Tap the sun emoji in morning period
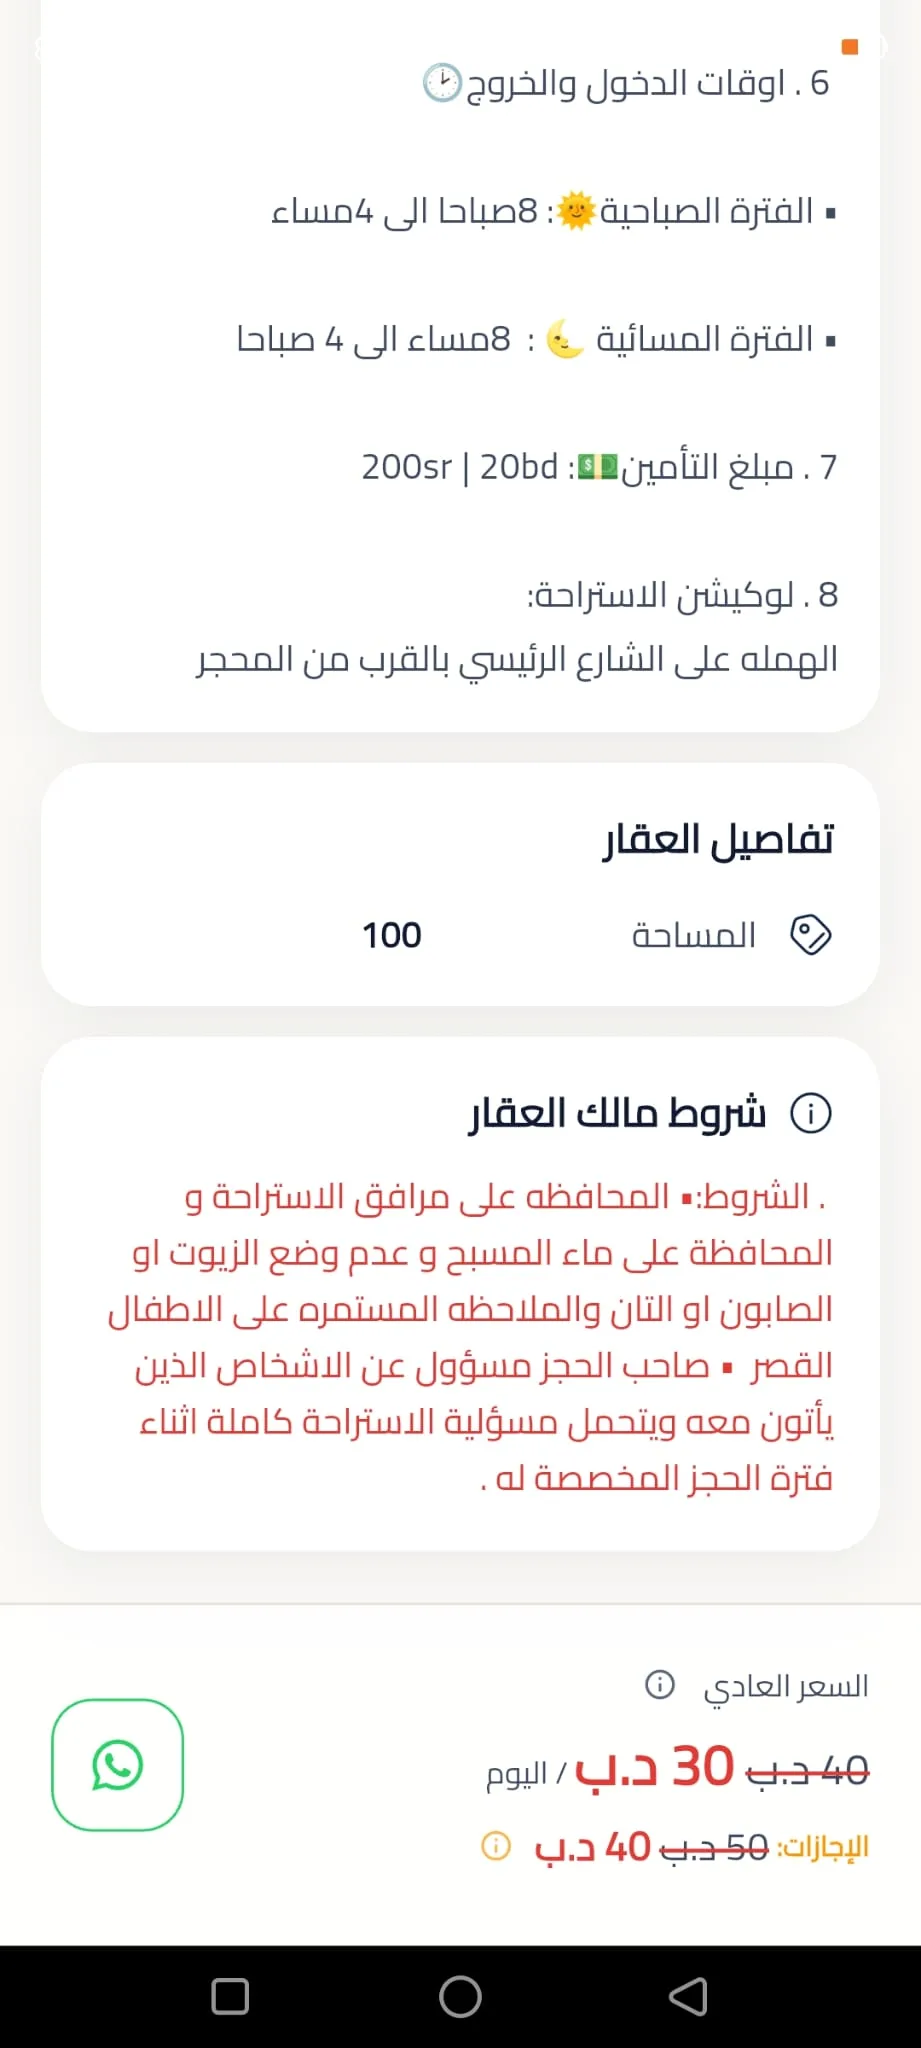Viewport: 921px width, 2048px height. 576,211
